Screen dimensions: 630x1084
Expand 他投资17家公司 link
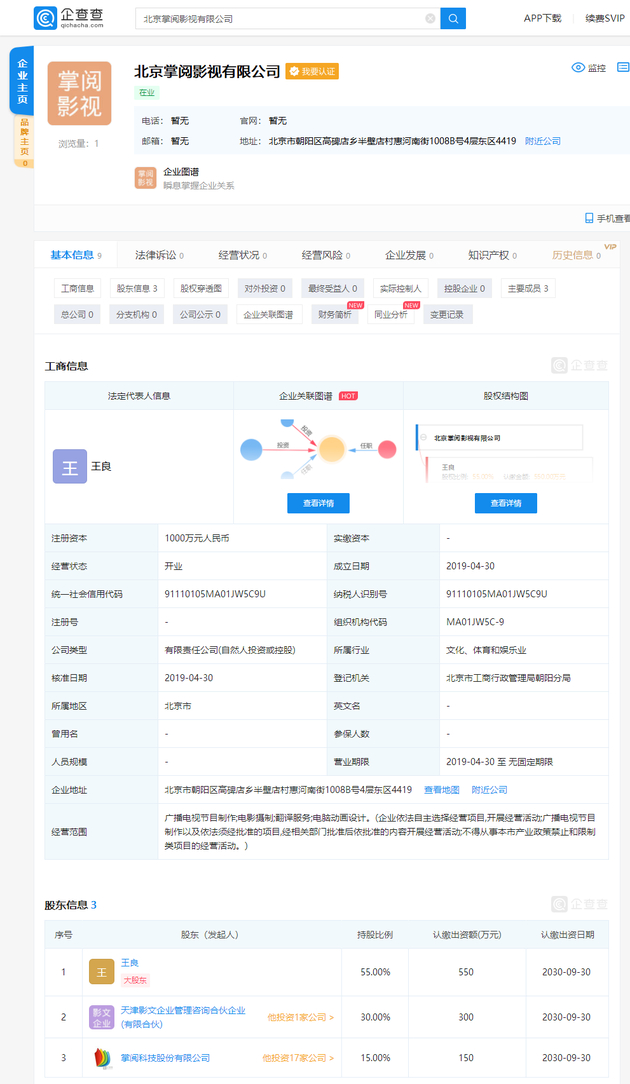point(298,1058)
